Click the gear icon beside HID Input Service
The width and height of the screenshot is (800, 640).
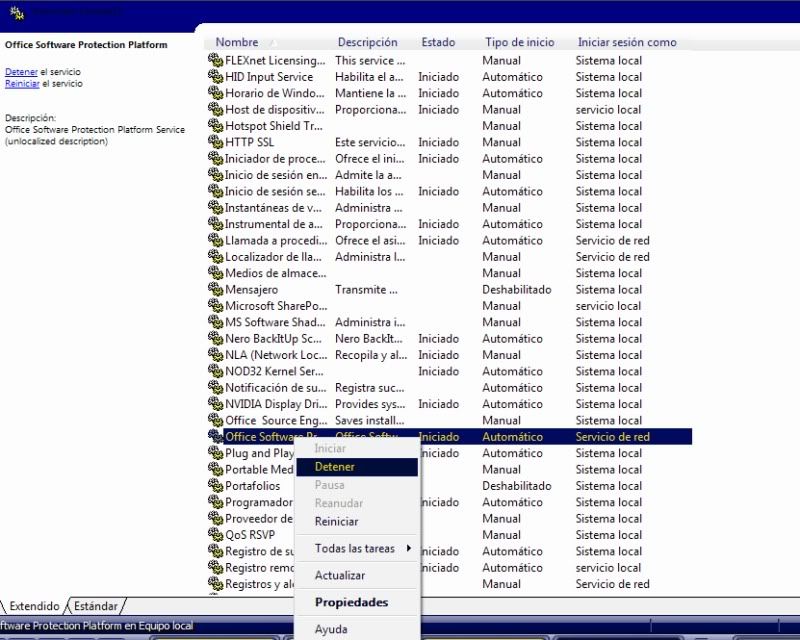point(215,77)
